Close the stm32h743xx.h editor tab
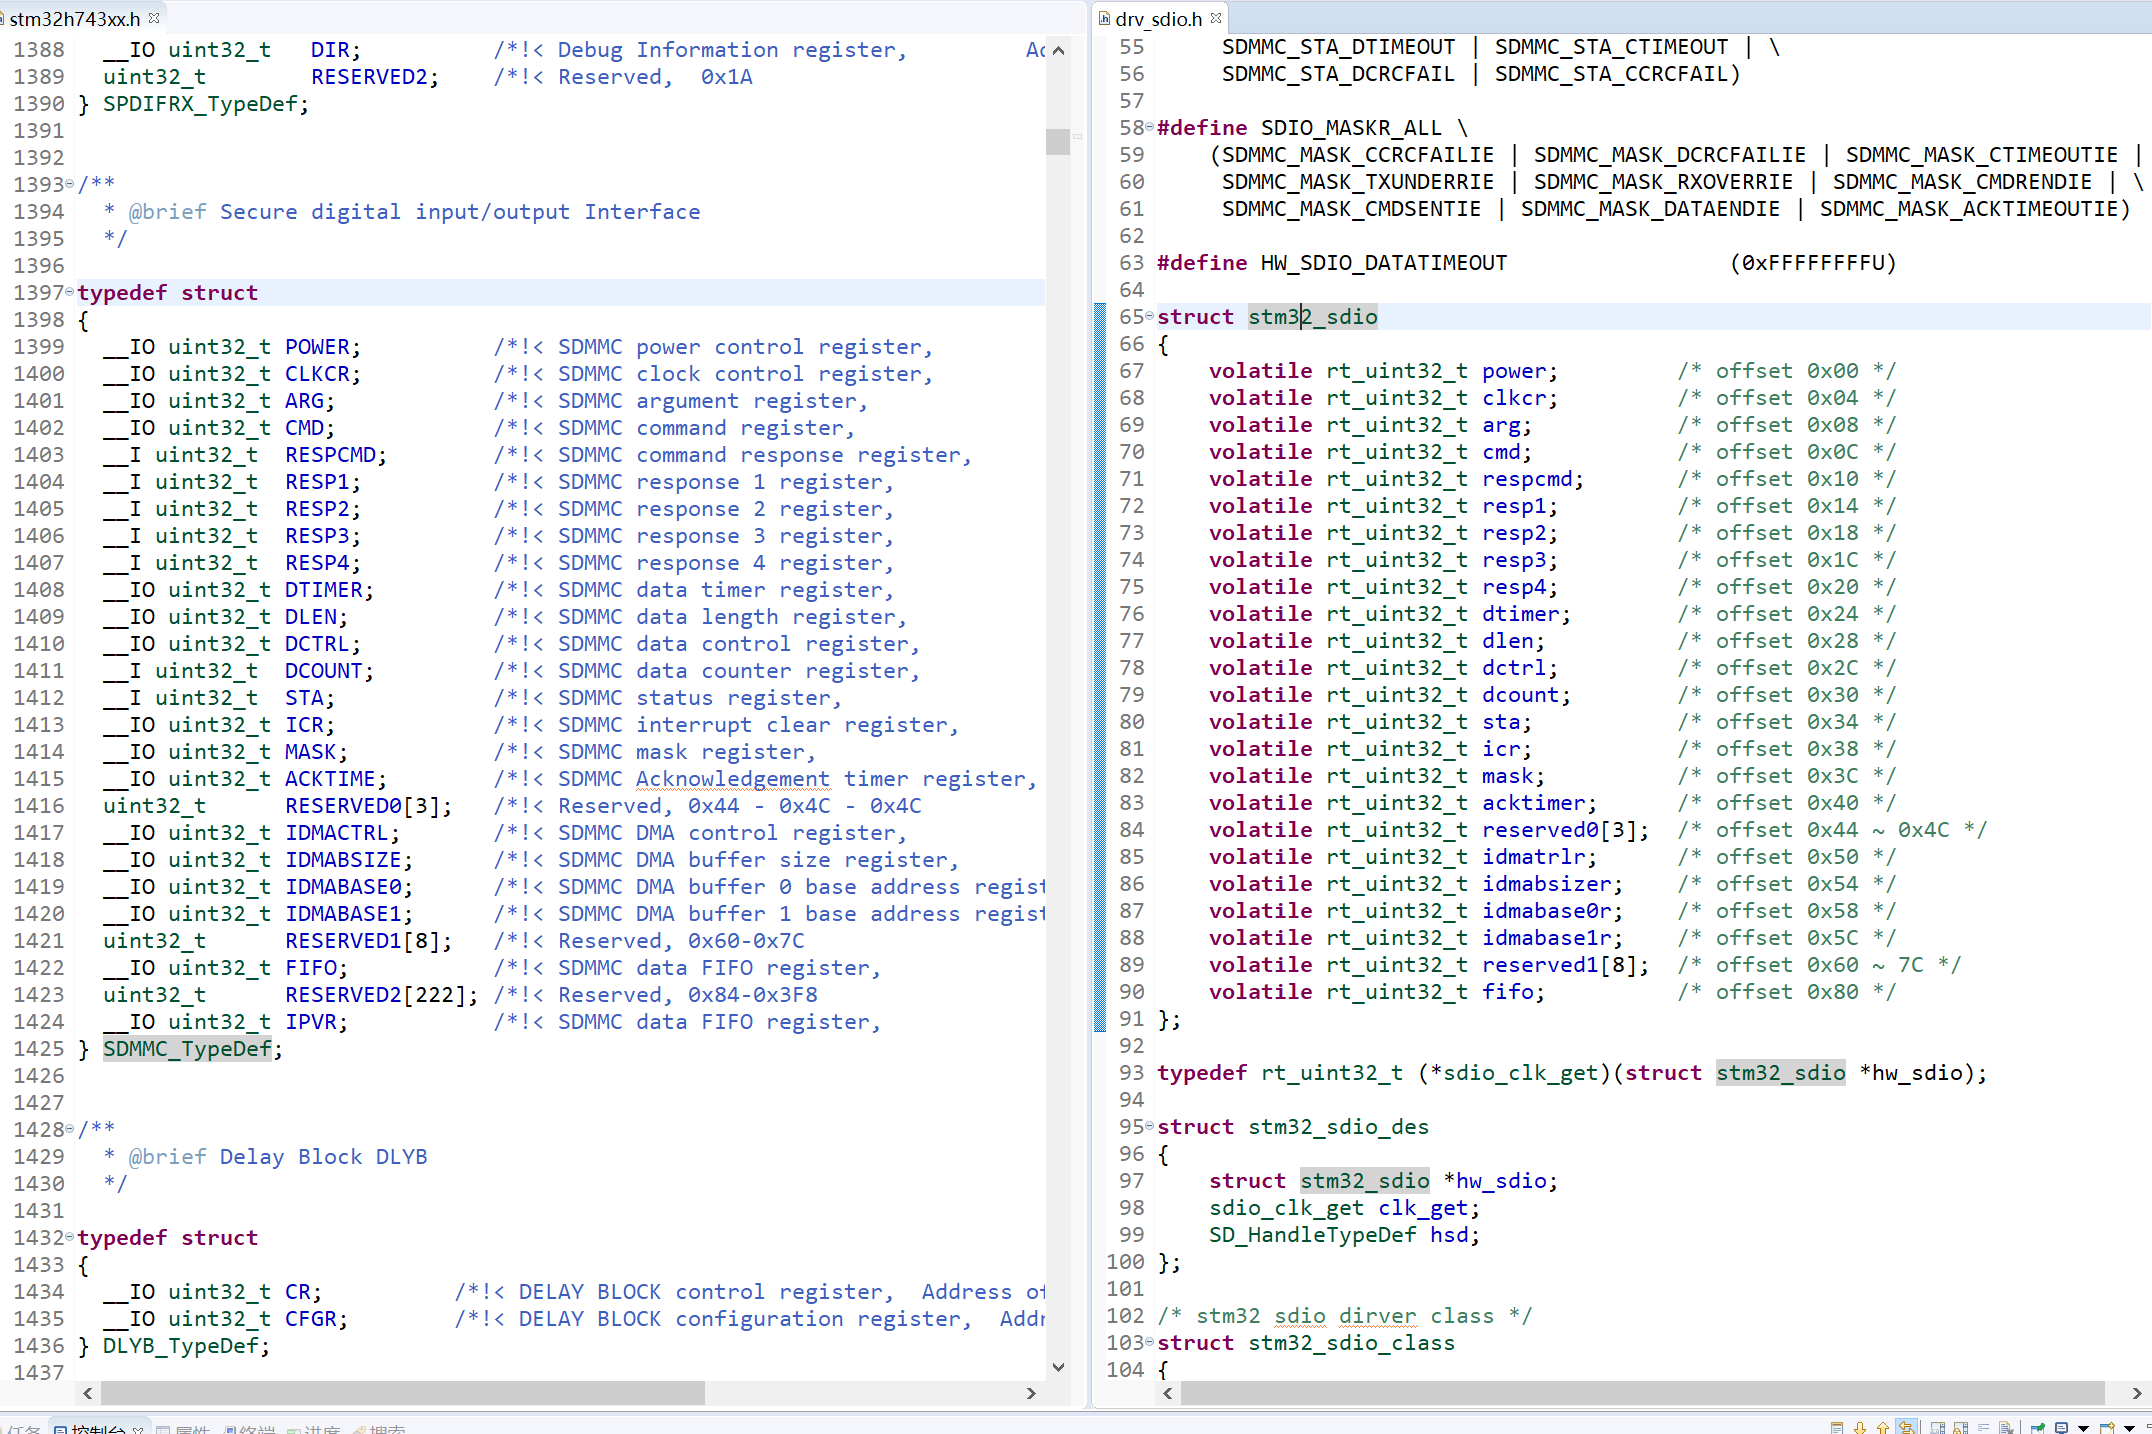Screen dimensions: 2152x1434 (154, 18)
